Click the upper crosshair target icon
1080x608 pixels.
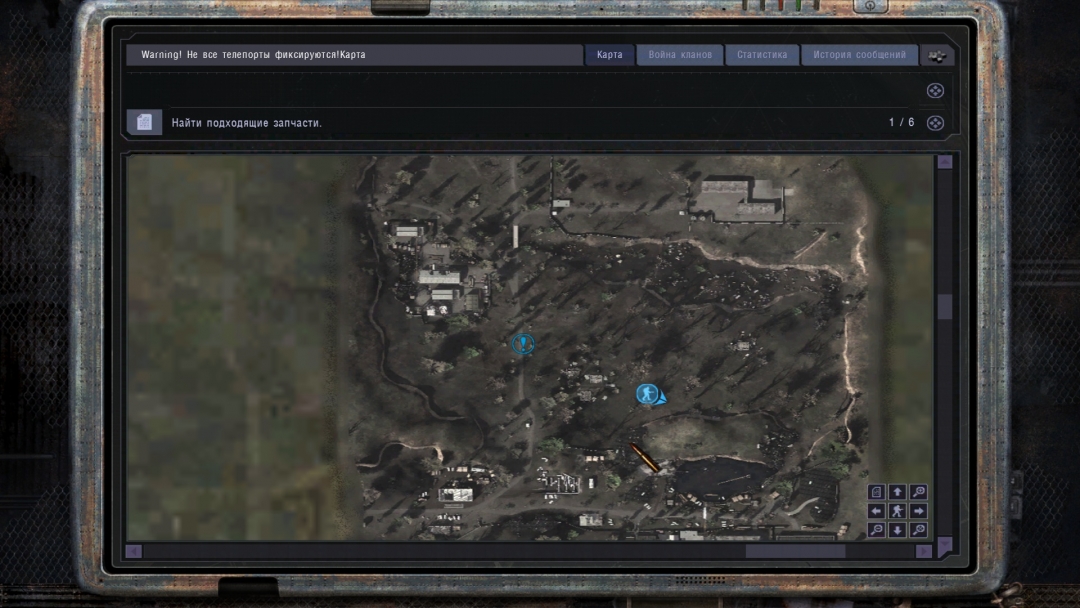935,90
